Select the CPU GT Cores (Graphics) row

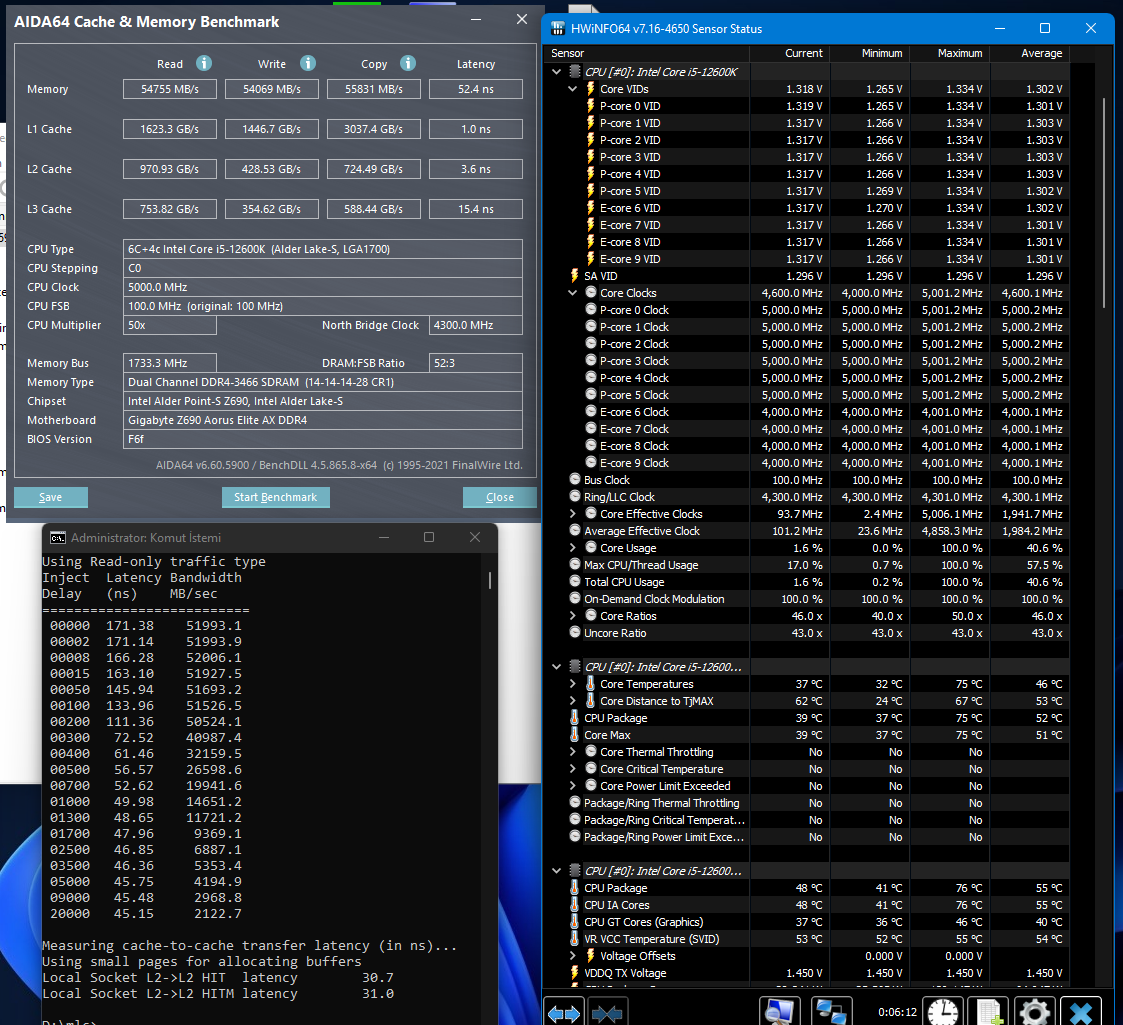tap(807, 922)
